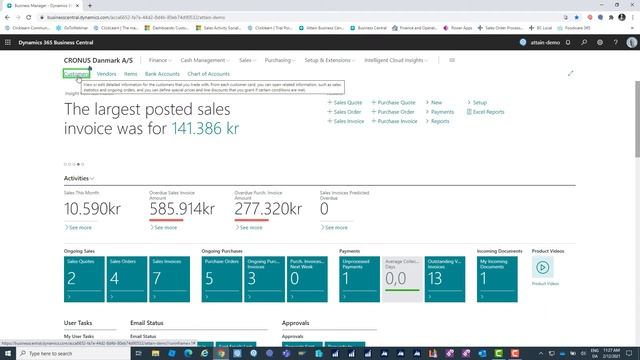Create a new Purchase Invoice
640x360 pixels.
click(x=394, y=121)
